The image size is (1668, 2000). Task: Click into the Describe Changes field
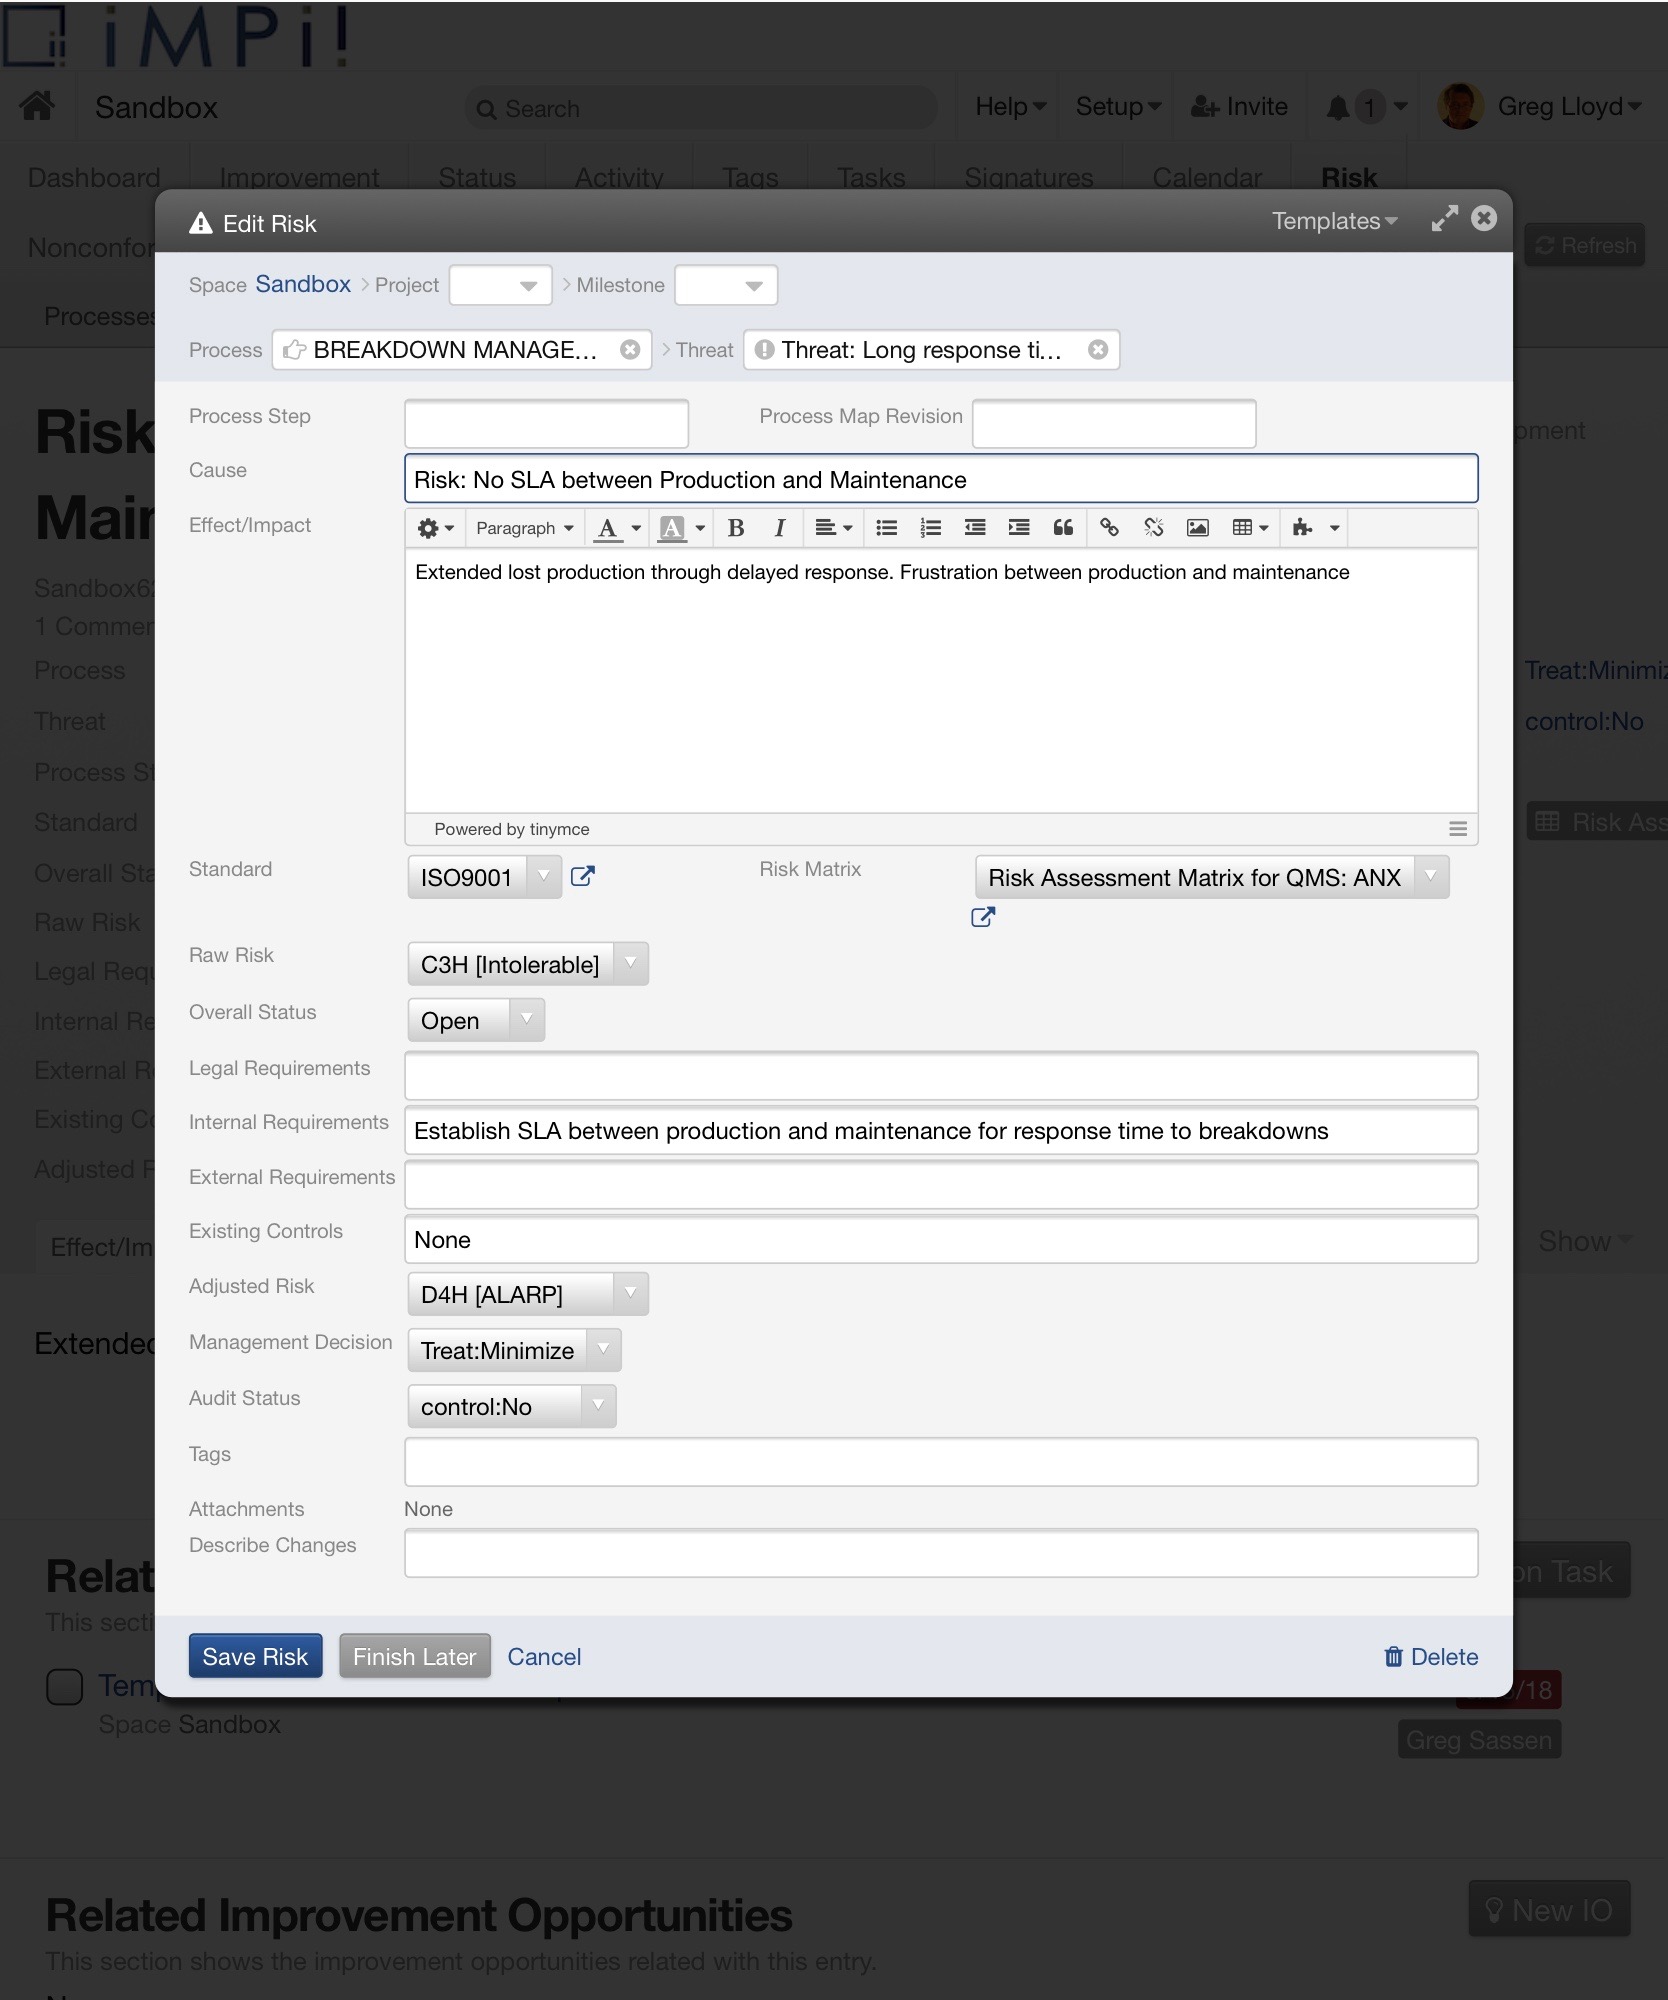point(940,1554)
